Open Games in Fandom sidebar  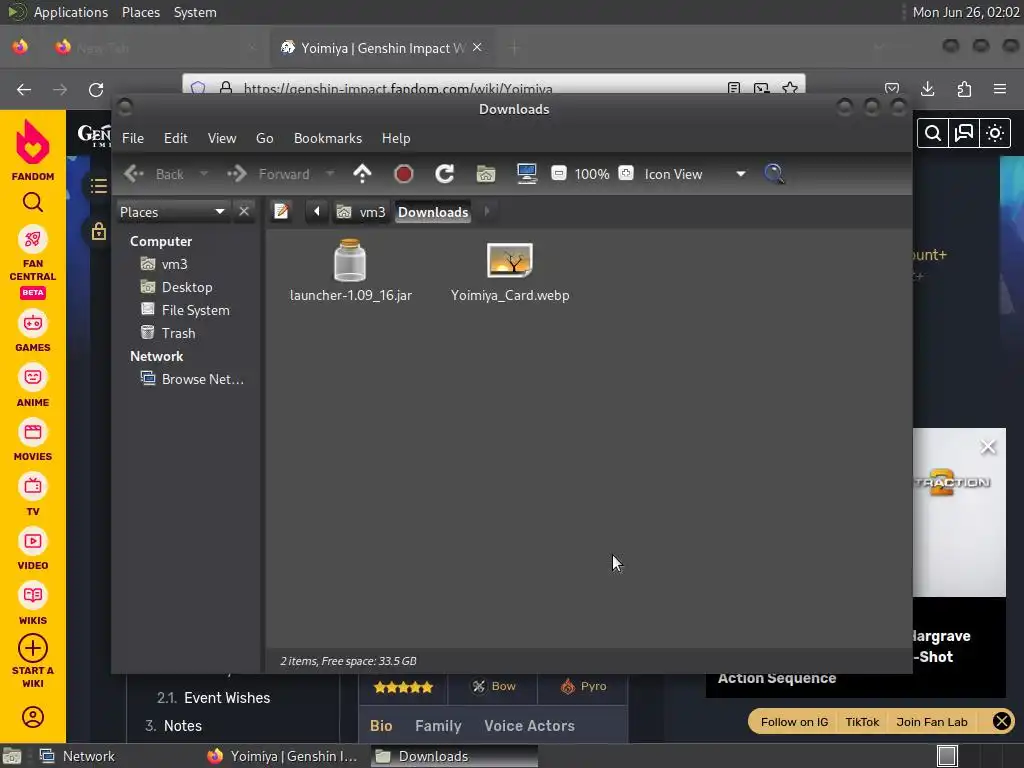point(33,332)
